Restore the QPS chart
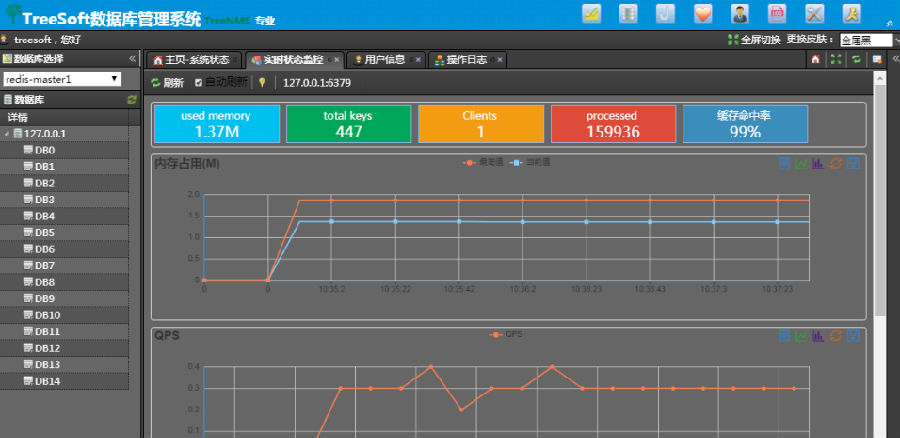Screen dimensions: 900x438 coord(836,335)
